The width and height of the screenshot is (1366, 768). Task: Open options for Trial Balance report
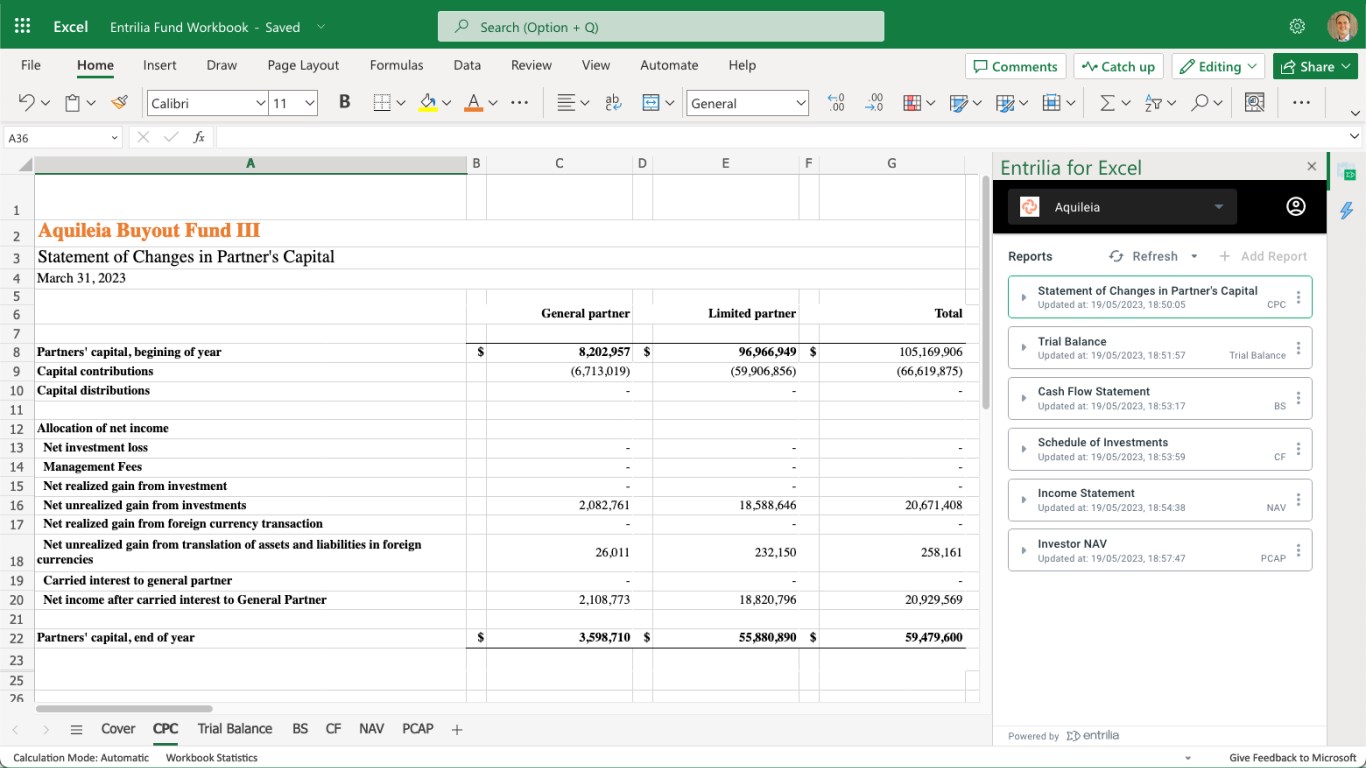(1298, 348)
